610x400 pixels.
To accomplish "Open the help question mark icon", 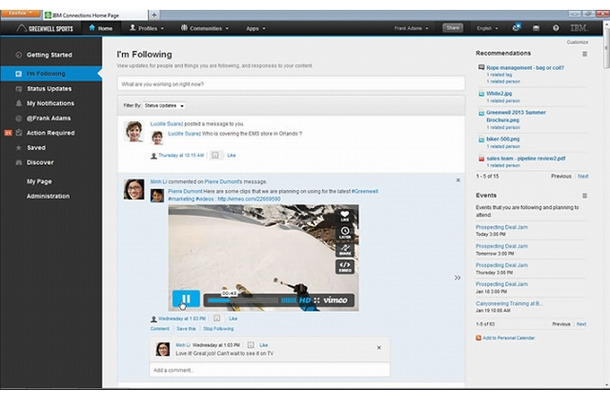I will click(x=556, y=28).
